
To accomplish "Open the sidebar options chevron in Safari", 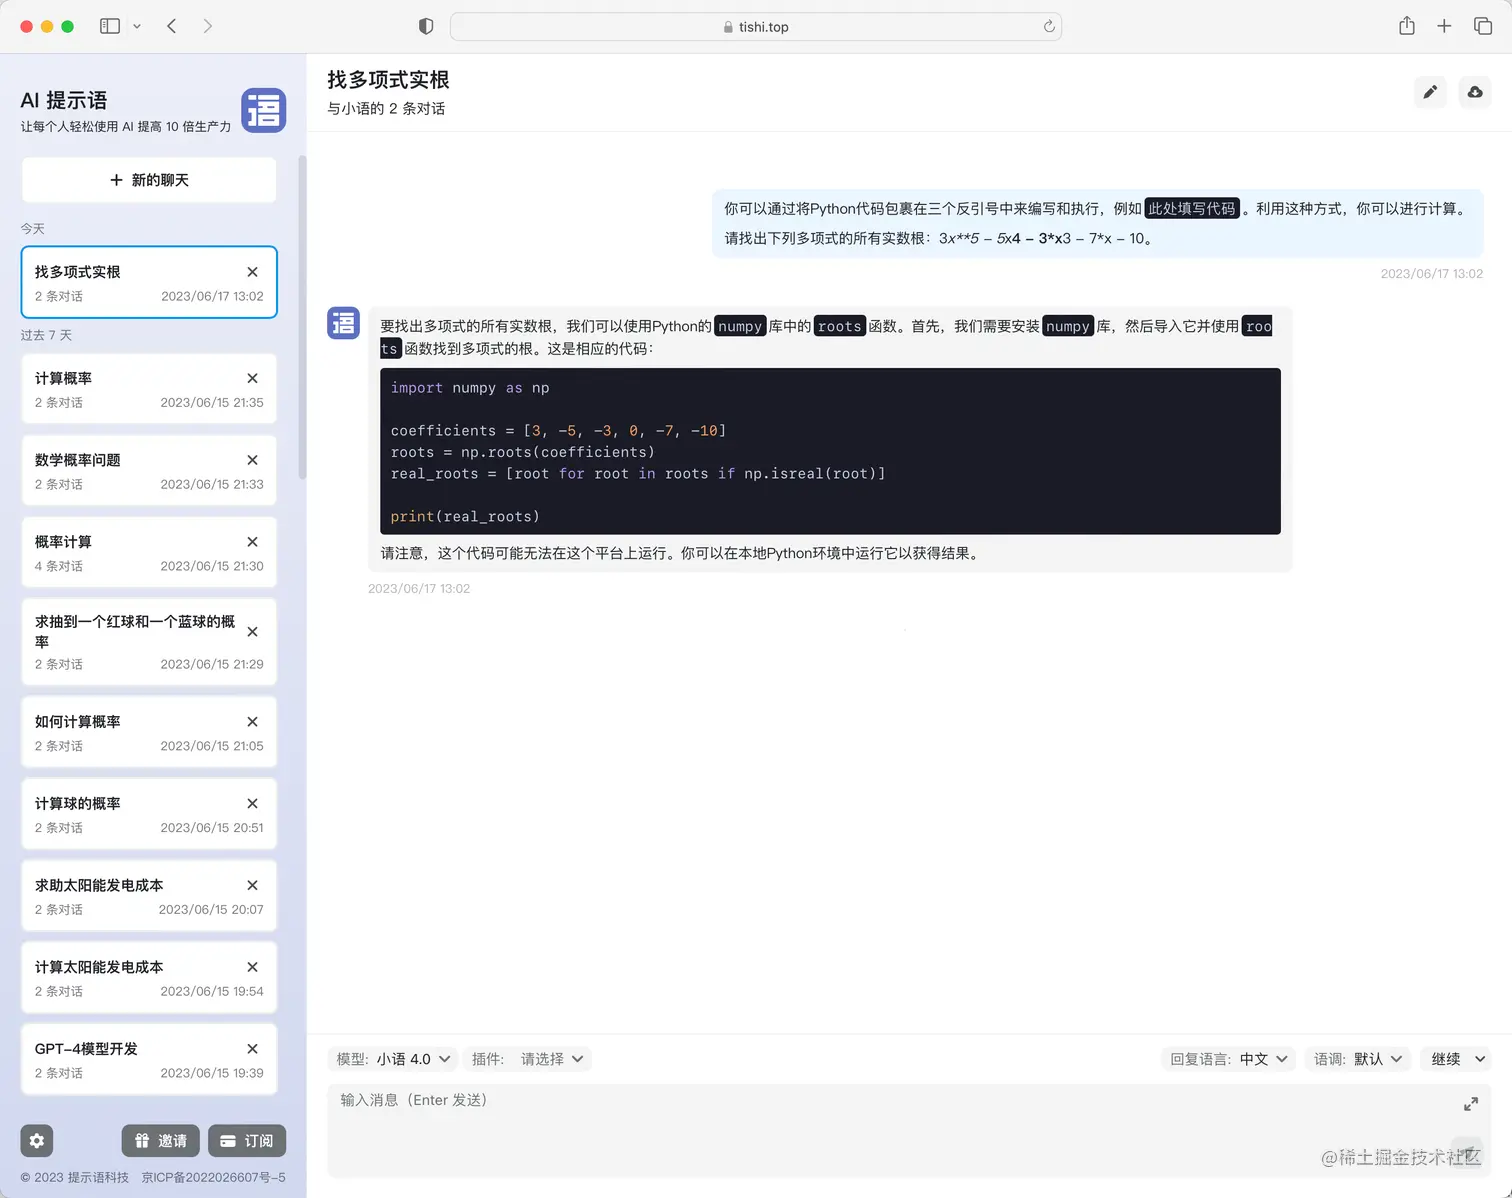I will (137, 26).
